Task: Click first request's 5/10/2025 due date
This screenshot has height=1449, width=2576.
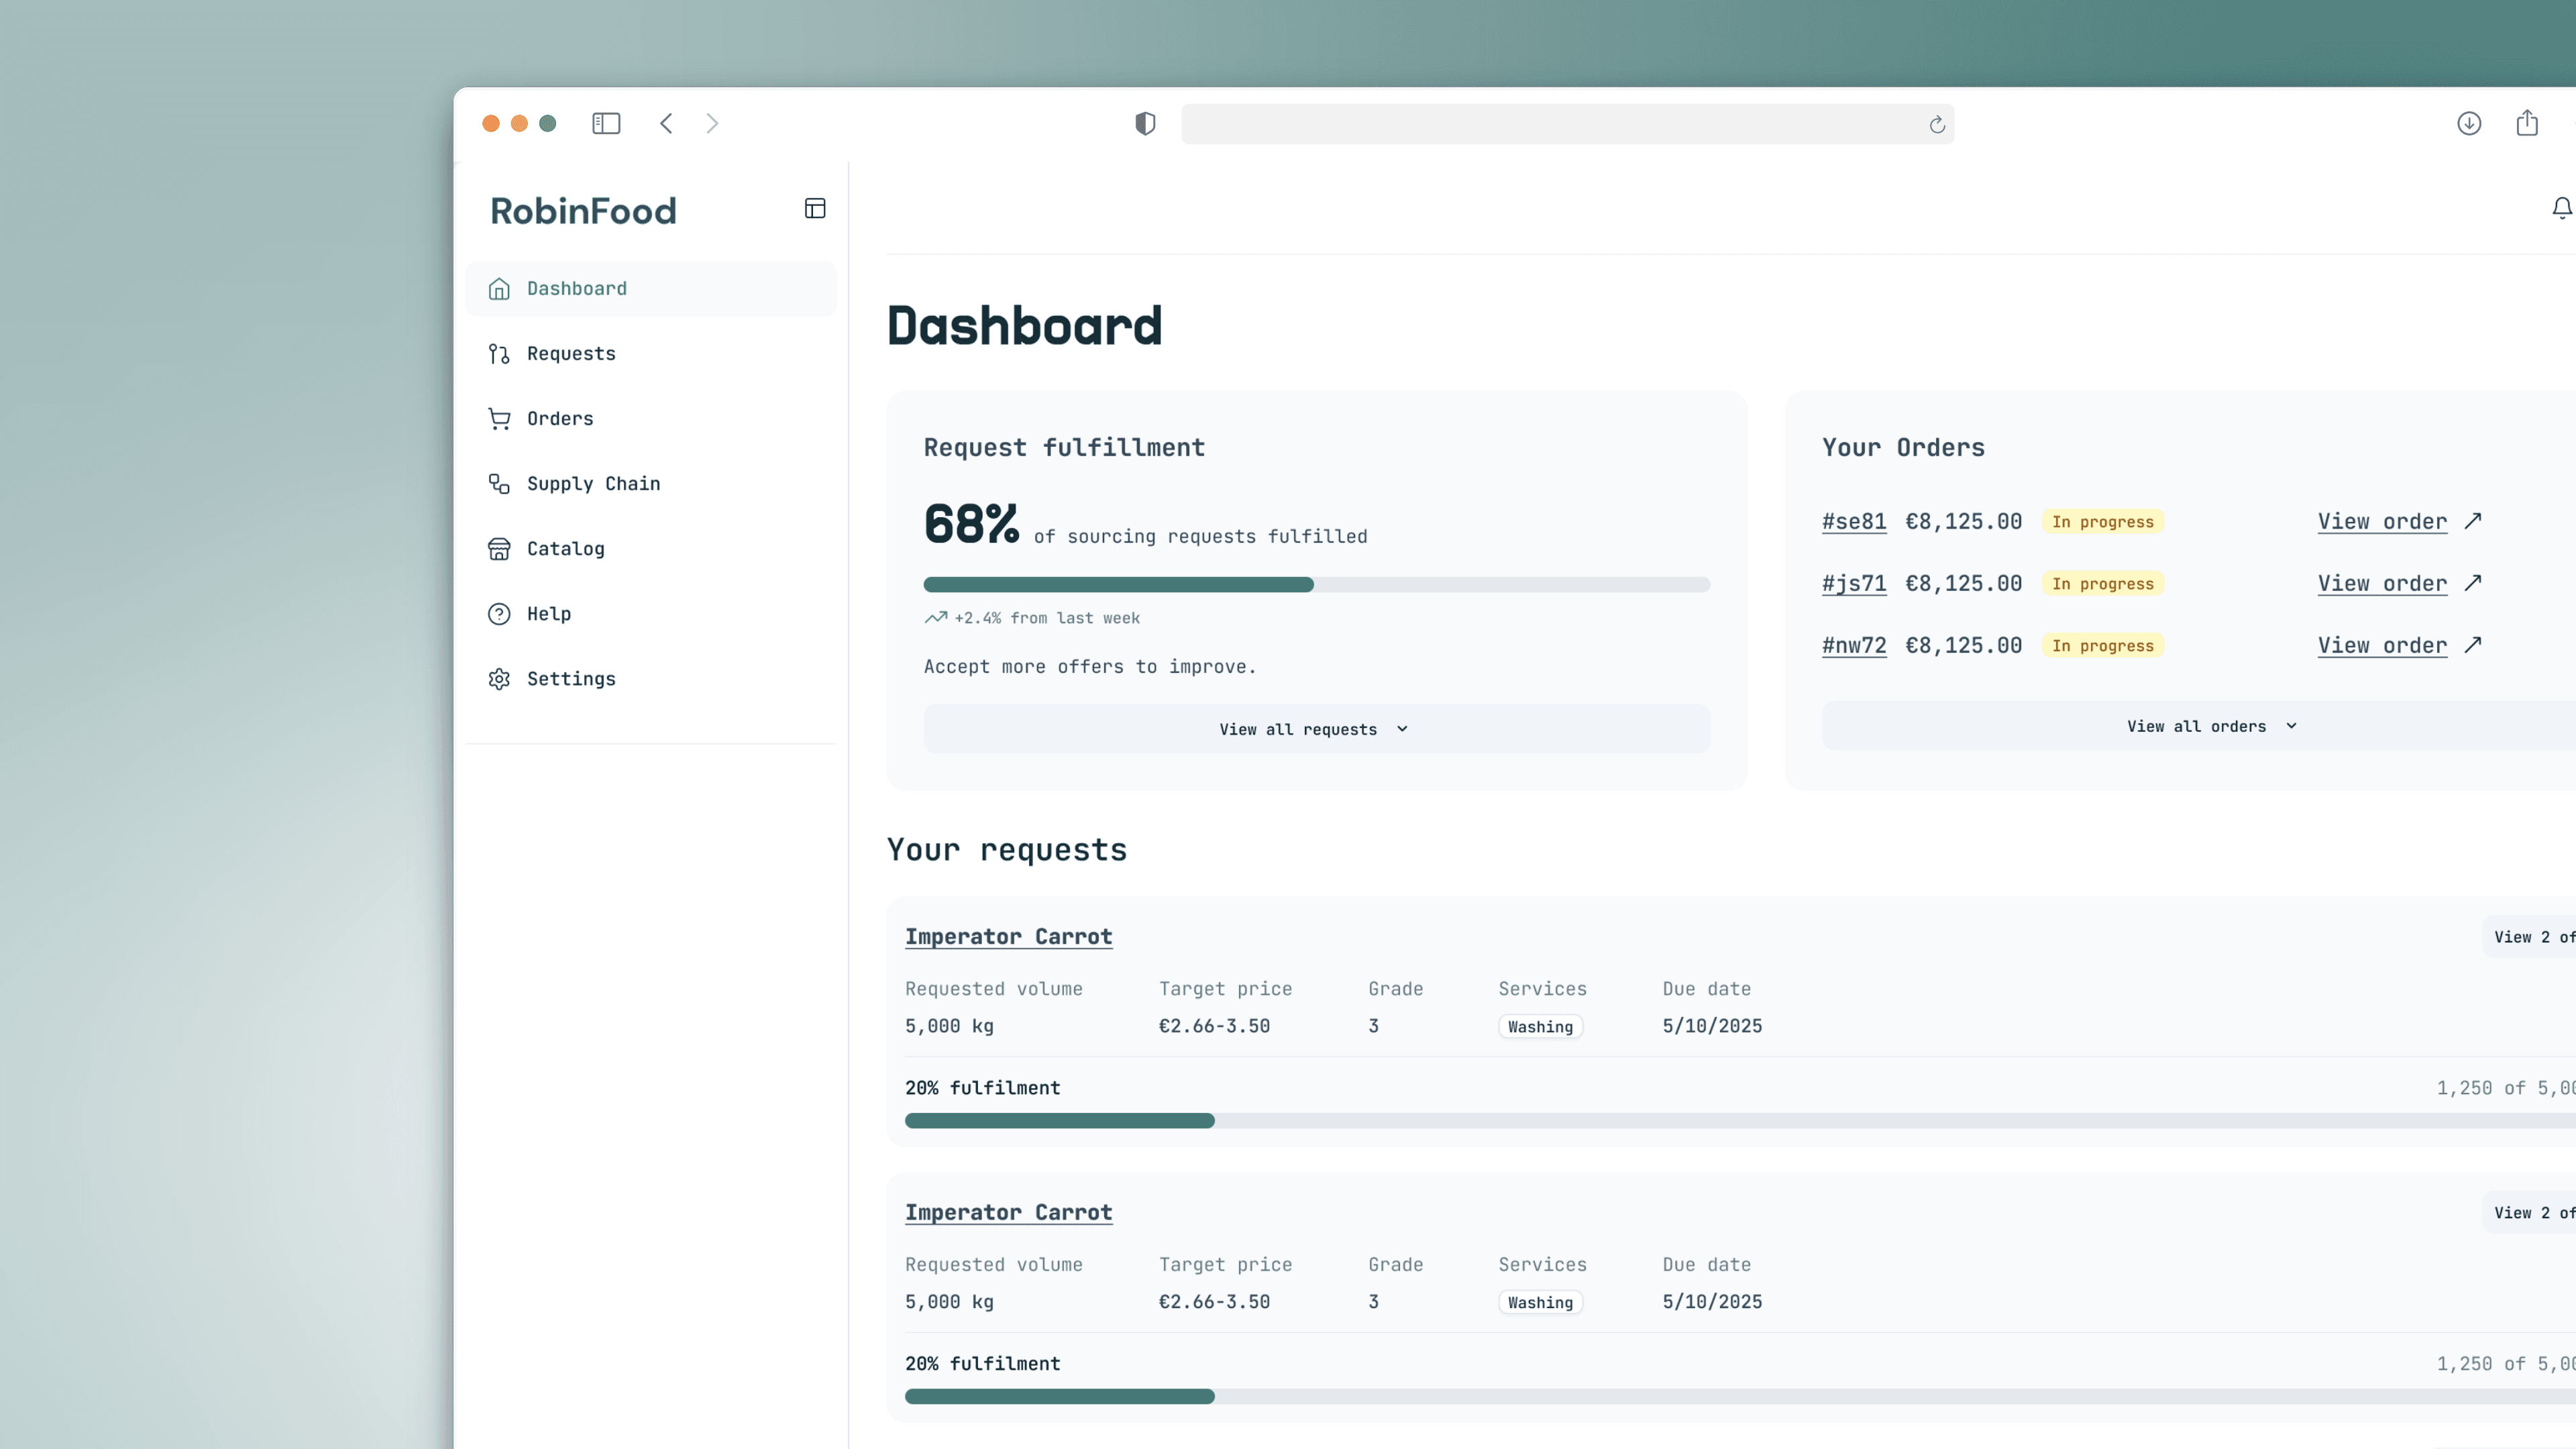Action: [1712, 1026]
